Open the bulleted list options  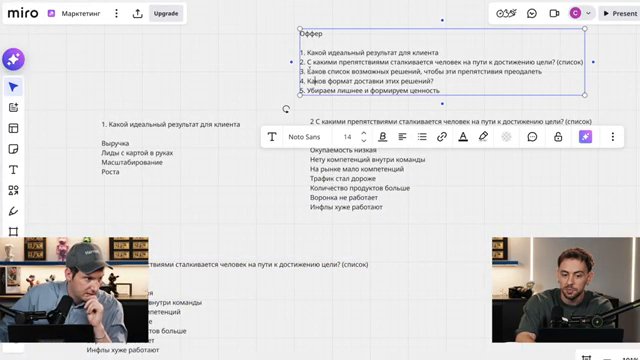click(x=422, y=137)
